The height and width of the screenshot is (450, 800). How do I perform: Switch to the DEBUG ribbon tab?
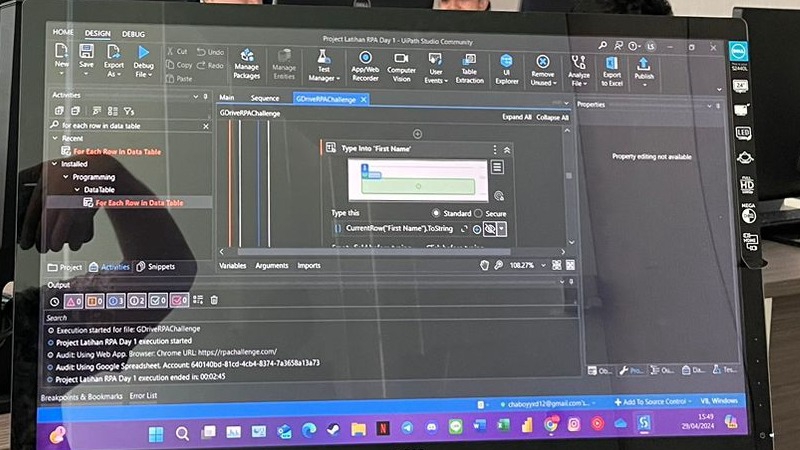click(133, 34)
